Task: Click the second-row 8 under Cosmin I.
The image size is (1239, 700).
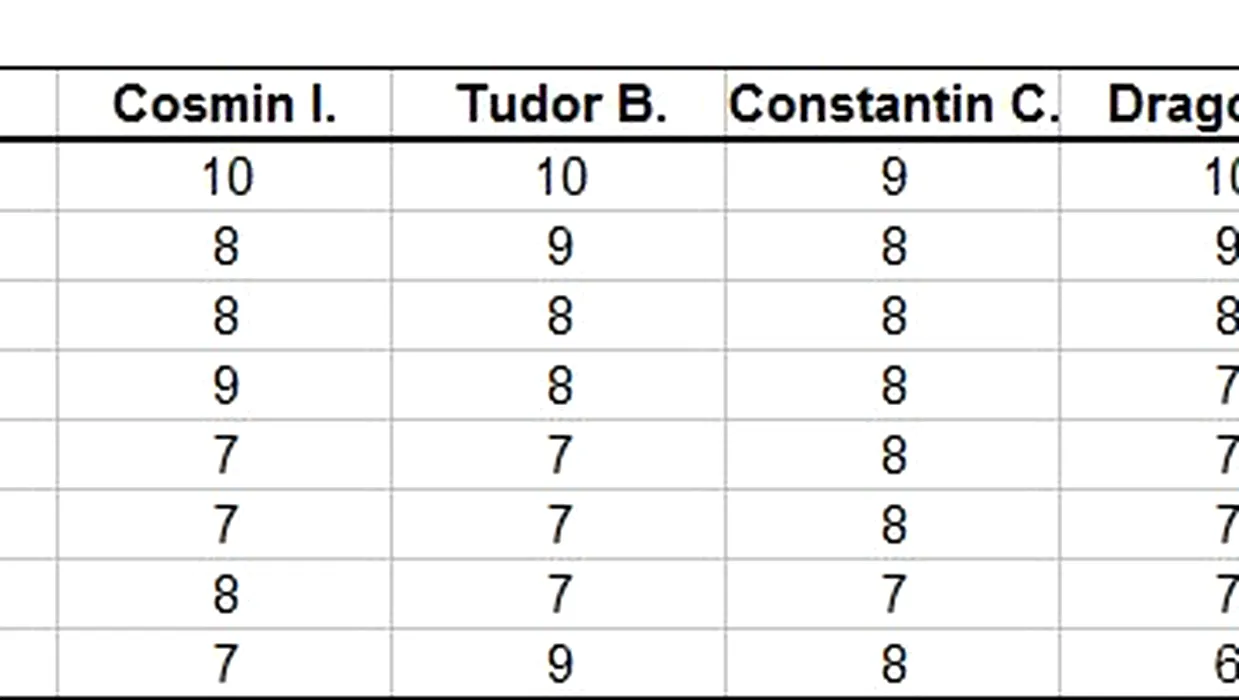Action: (x=224, y=246)
